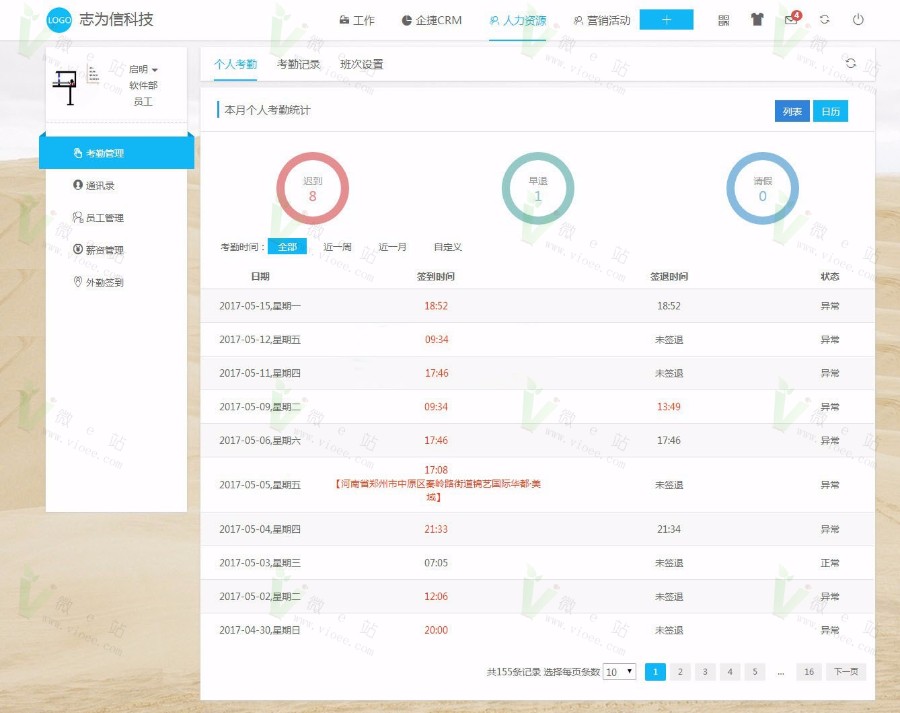
Task: Open 通讯录 in the sidebar
Action: [94, 185]
